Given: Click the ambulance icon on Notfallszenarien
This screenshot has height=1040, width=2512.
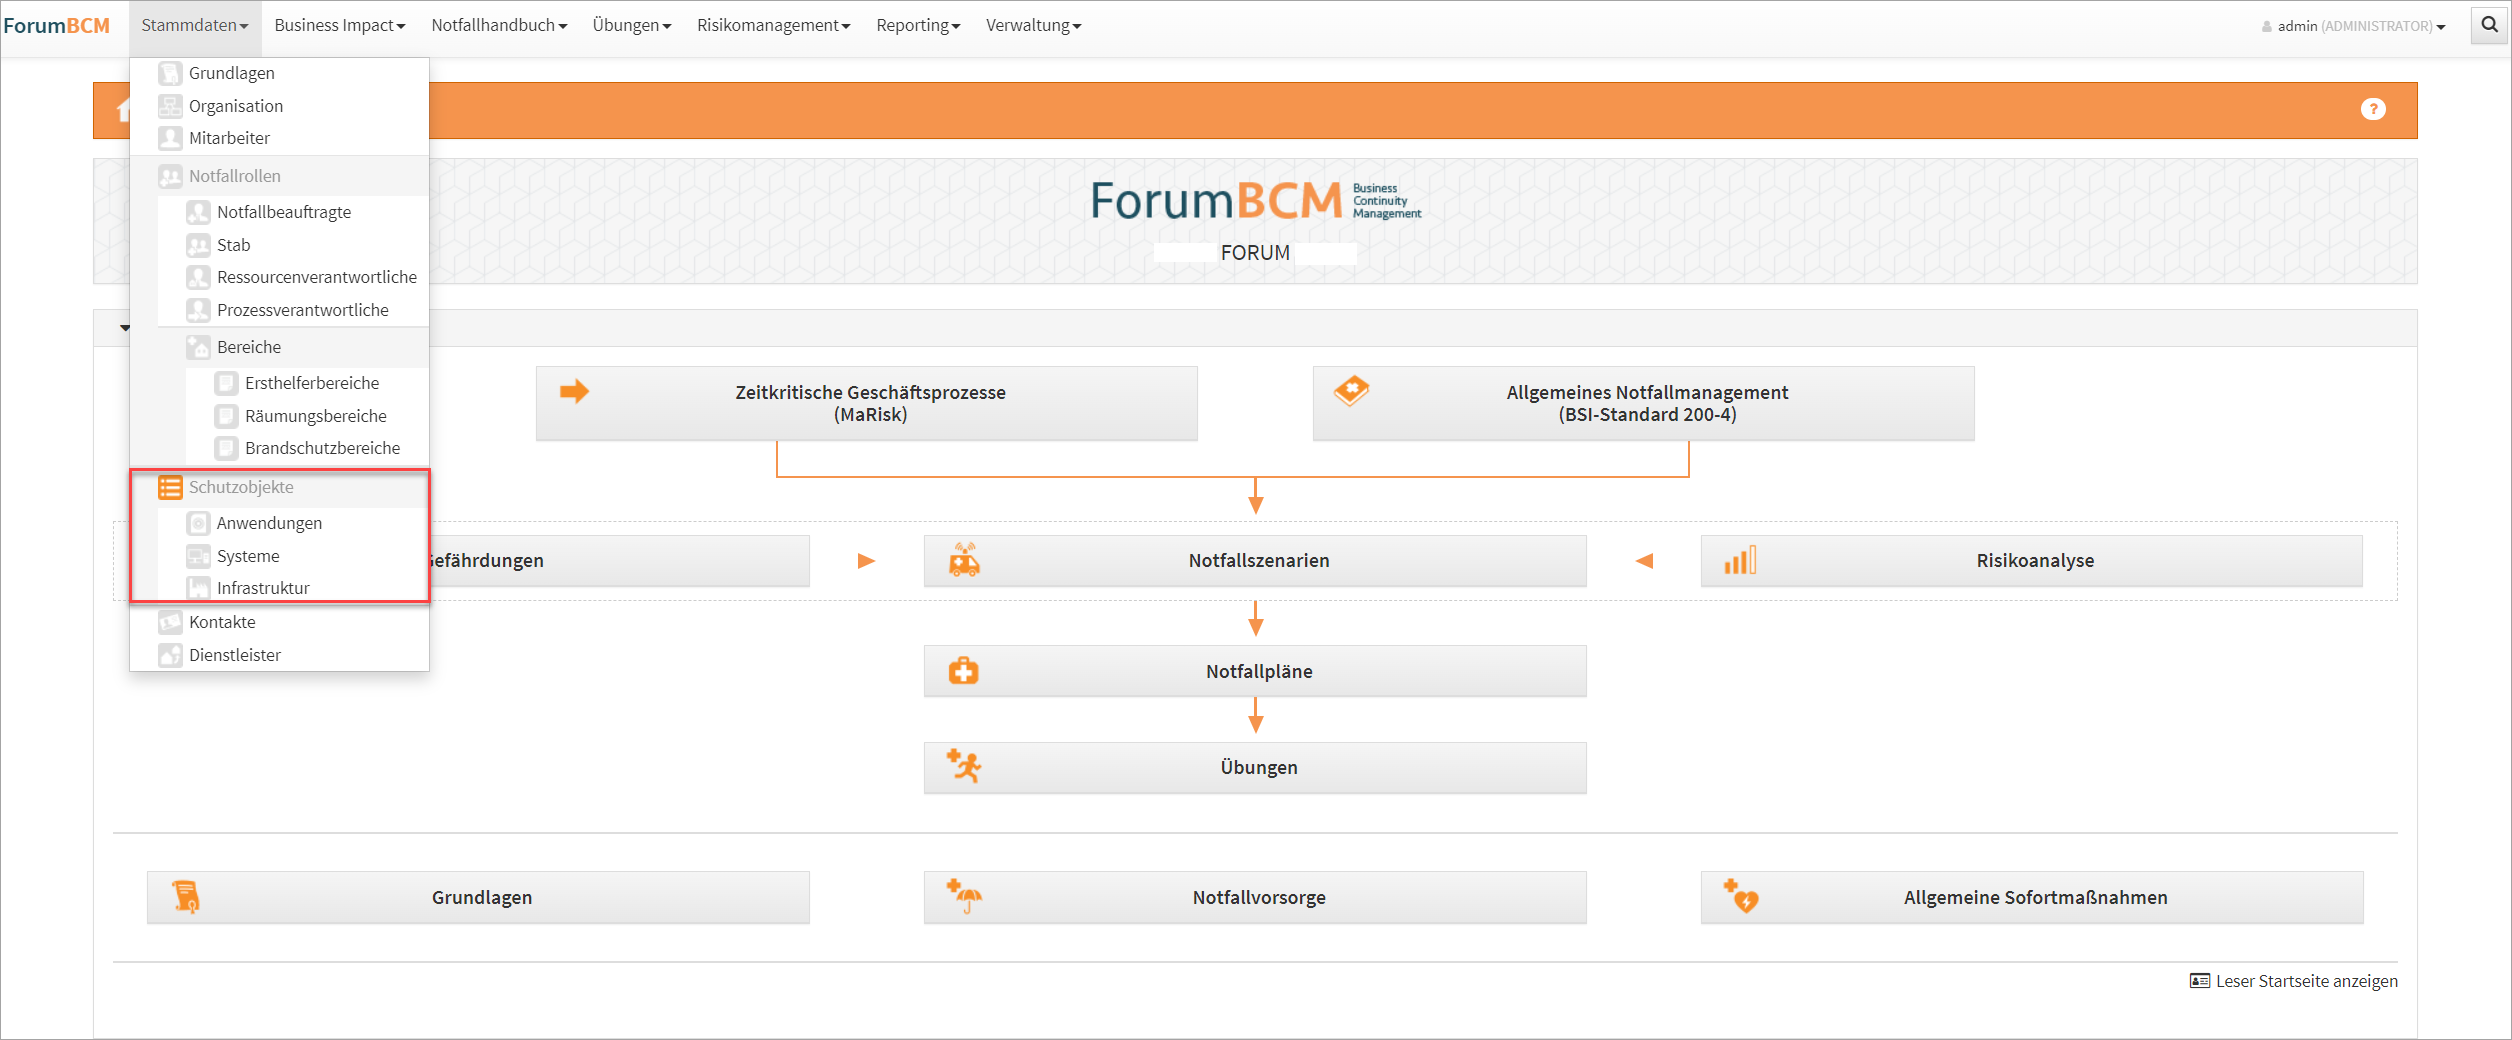Looking at the screenshot, I should pos(964,560).
